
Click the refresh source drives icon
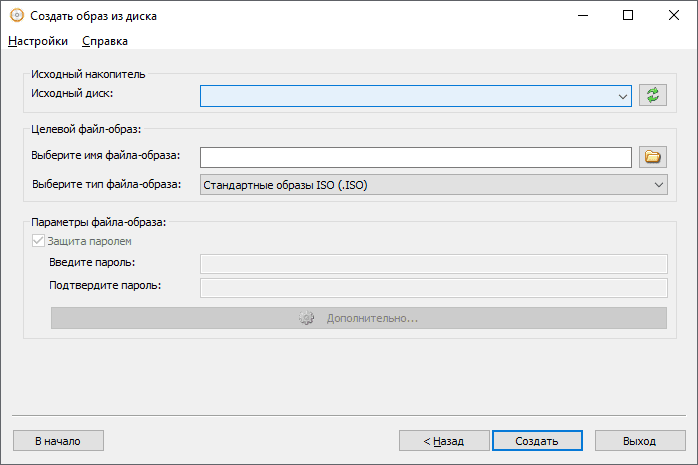click(653, 95)
